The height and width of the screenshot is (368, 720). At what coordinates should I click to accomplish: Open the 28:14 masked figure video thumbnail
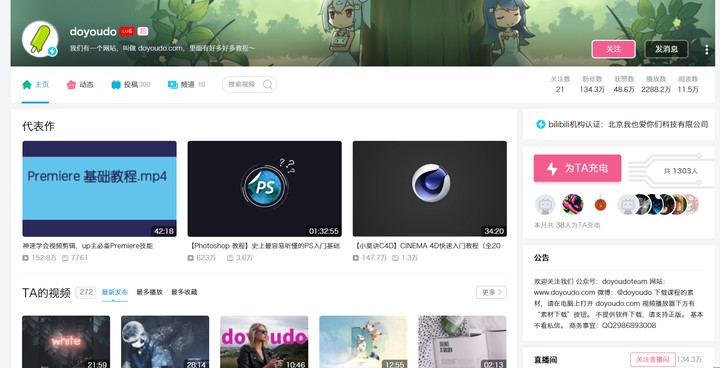click(165, 342)
